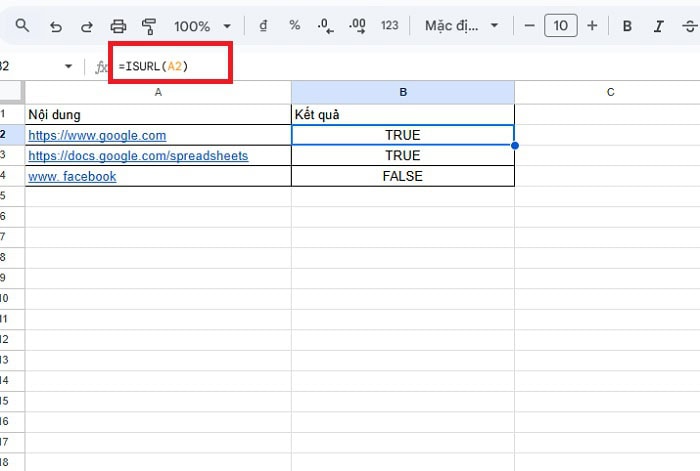Viewport: 700px width, 471px height.
Task: Decrease the font size with minus
Action: 530,25
